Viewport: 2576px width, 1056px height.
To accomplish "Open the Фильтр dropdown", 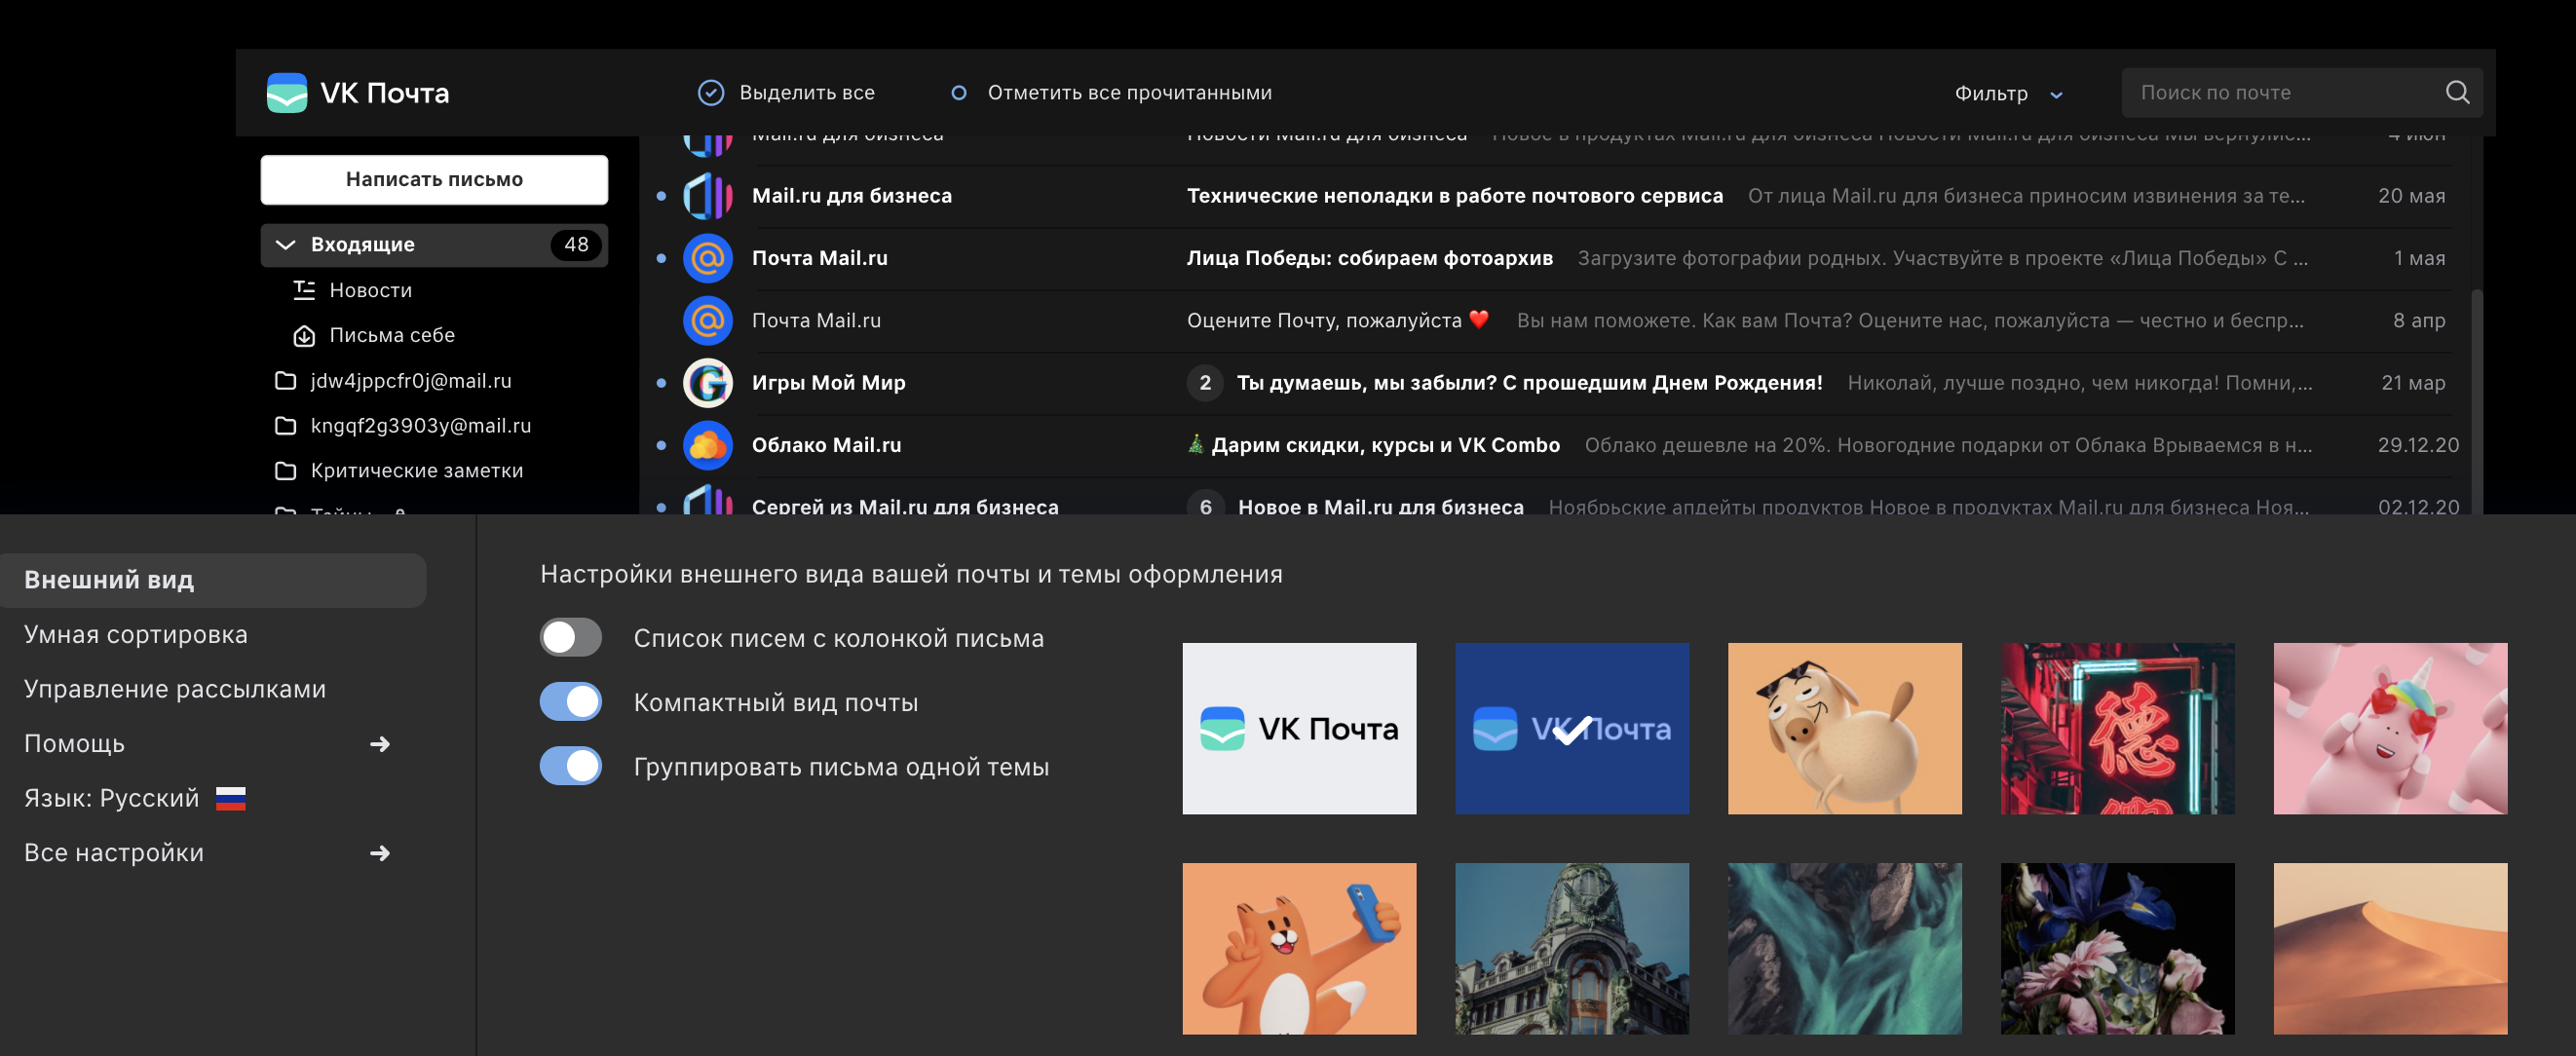I will click(x=2008, y=93).
